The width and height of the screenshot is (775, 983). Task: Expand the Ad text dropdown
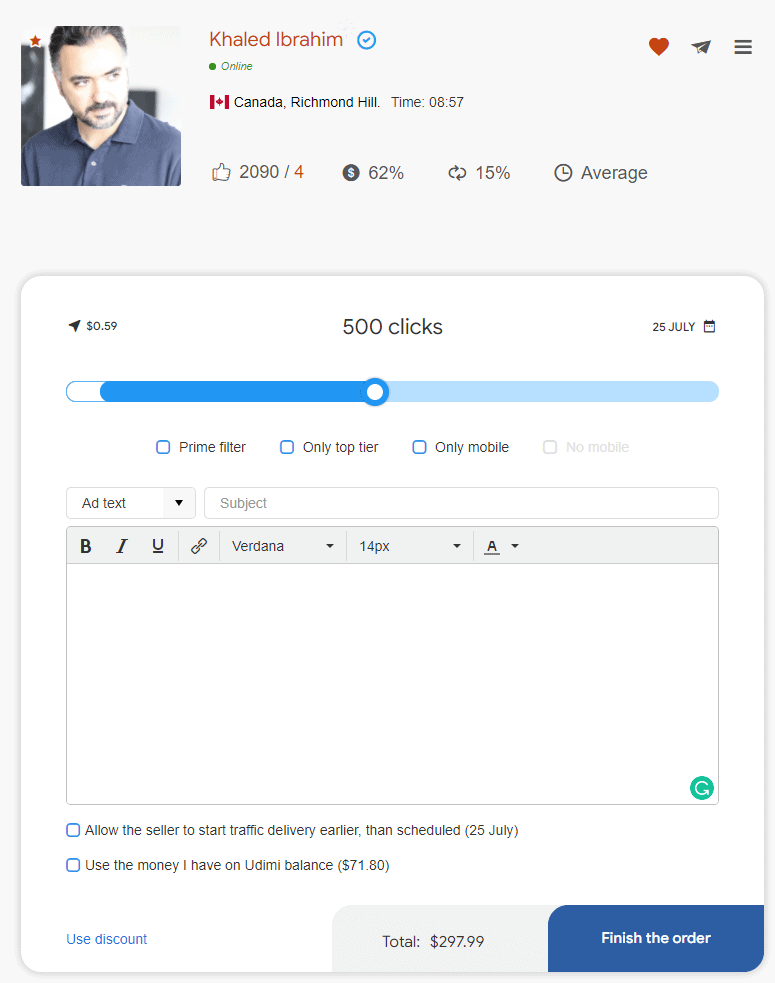click(x=131, y=503)
